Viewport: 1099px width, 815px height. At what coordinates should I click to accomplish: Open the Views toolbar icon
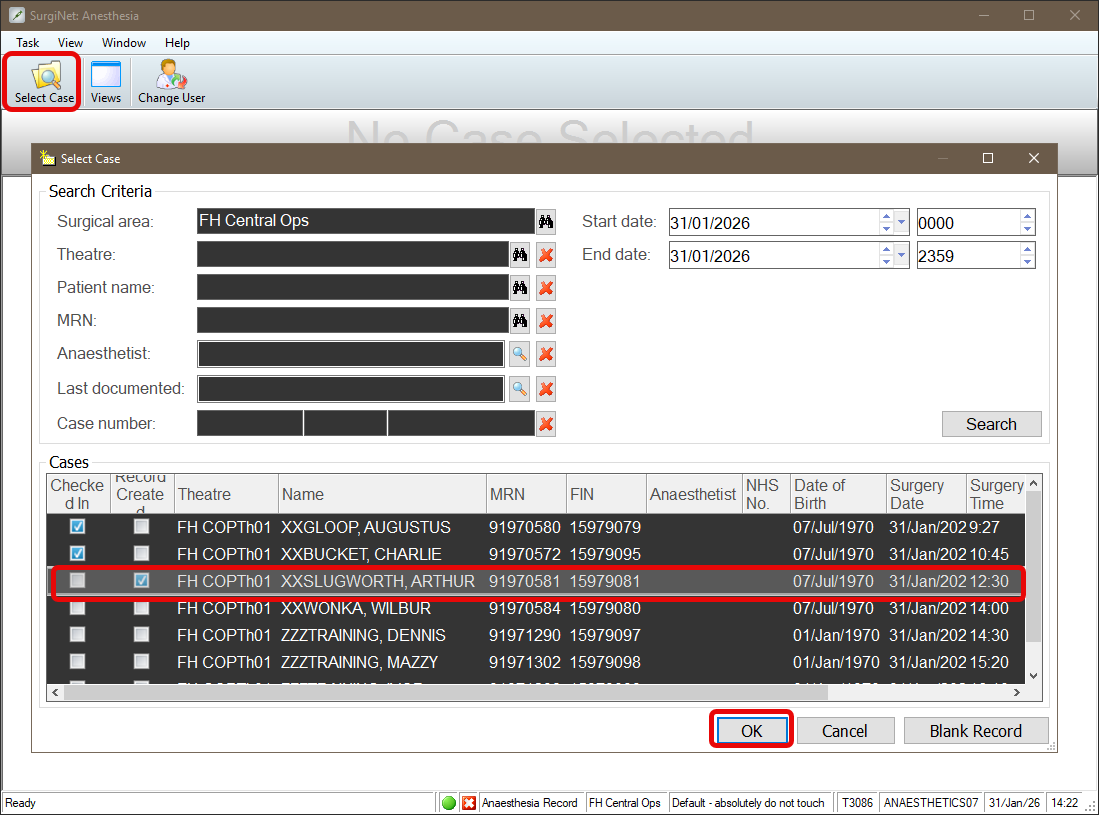point(105,82)
